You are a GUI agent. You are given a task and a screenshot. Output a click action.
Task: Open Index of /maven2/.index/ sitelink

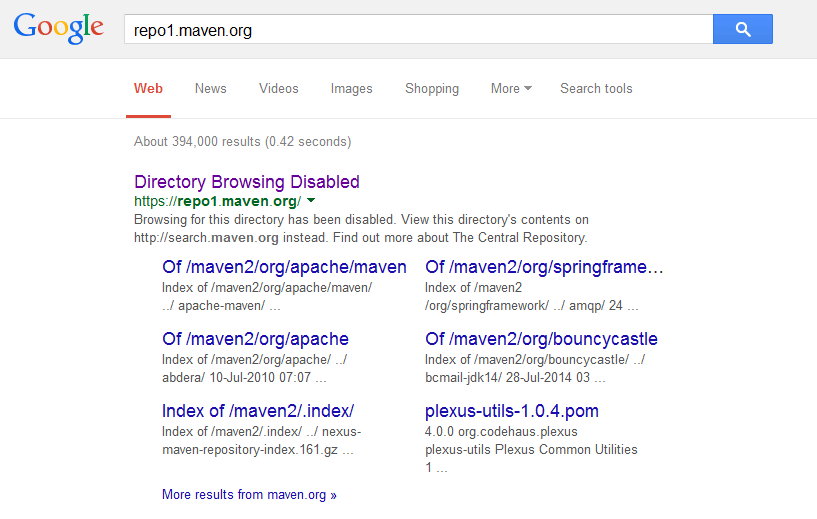tap(258, 411)
